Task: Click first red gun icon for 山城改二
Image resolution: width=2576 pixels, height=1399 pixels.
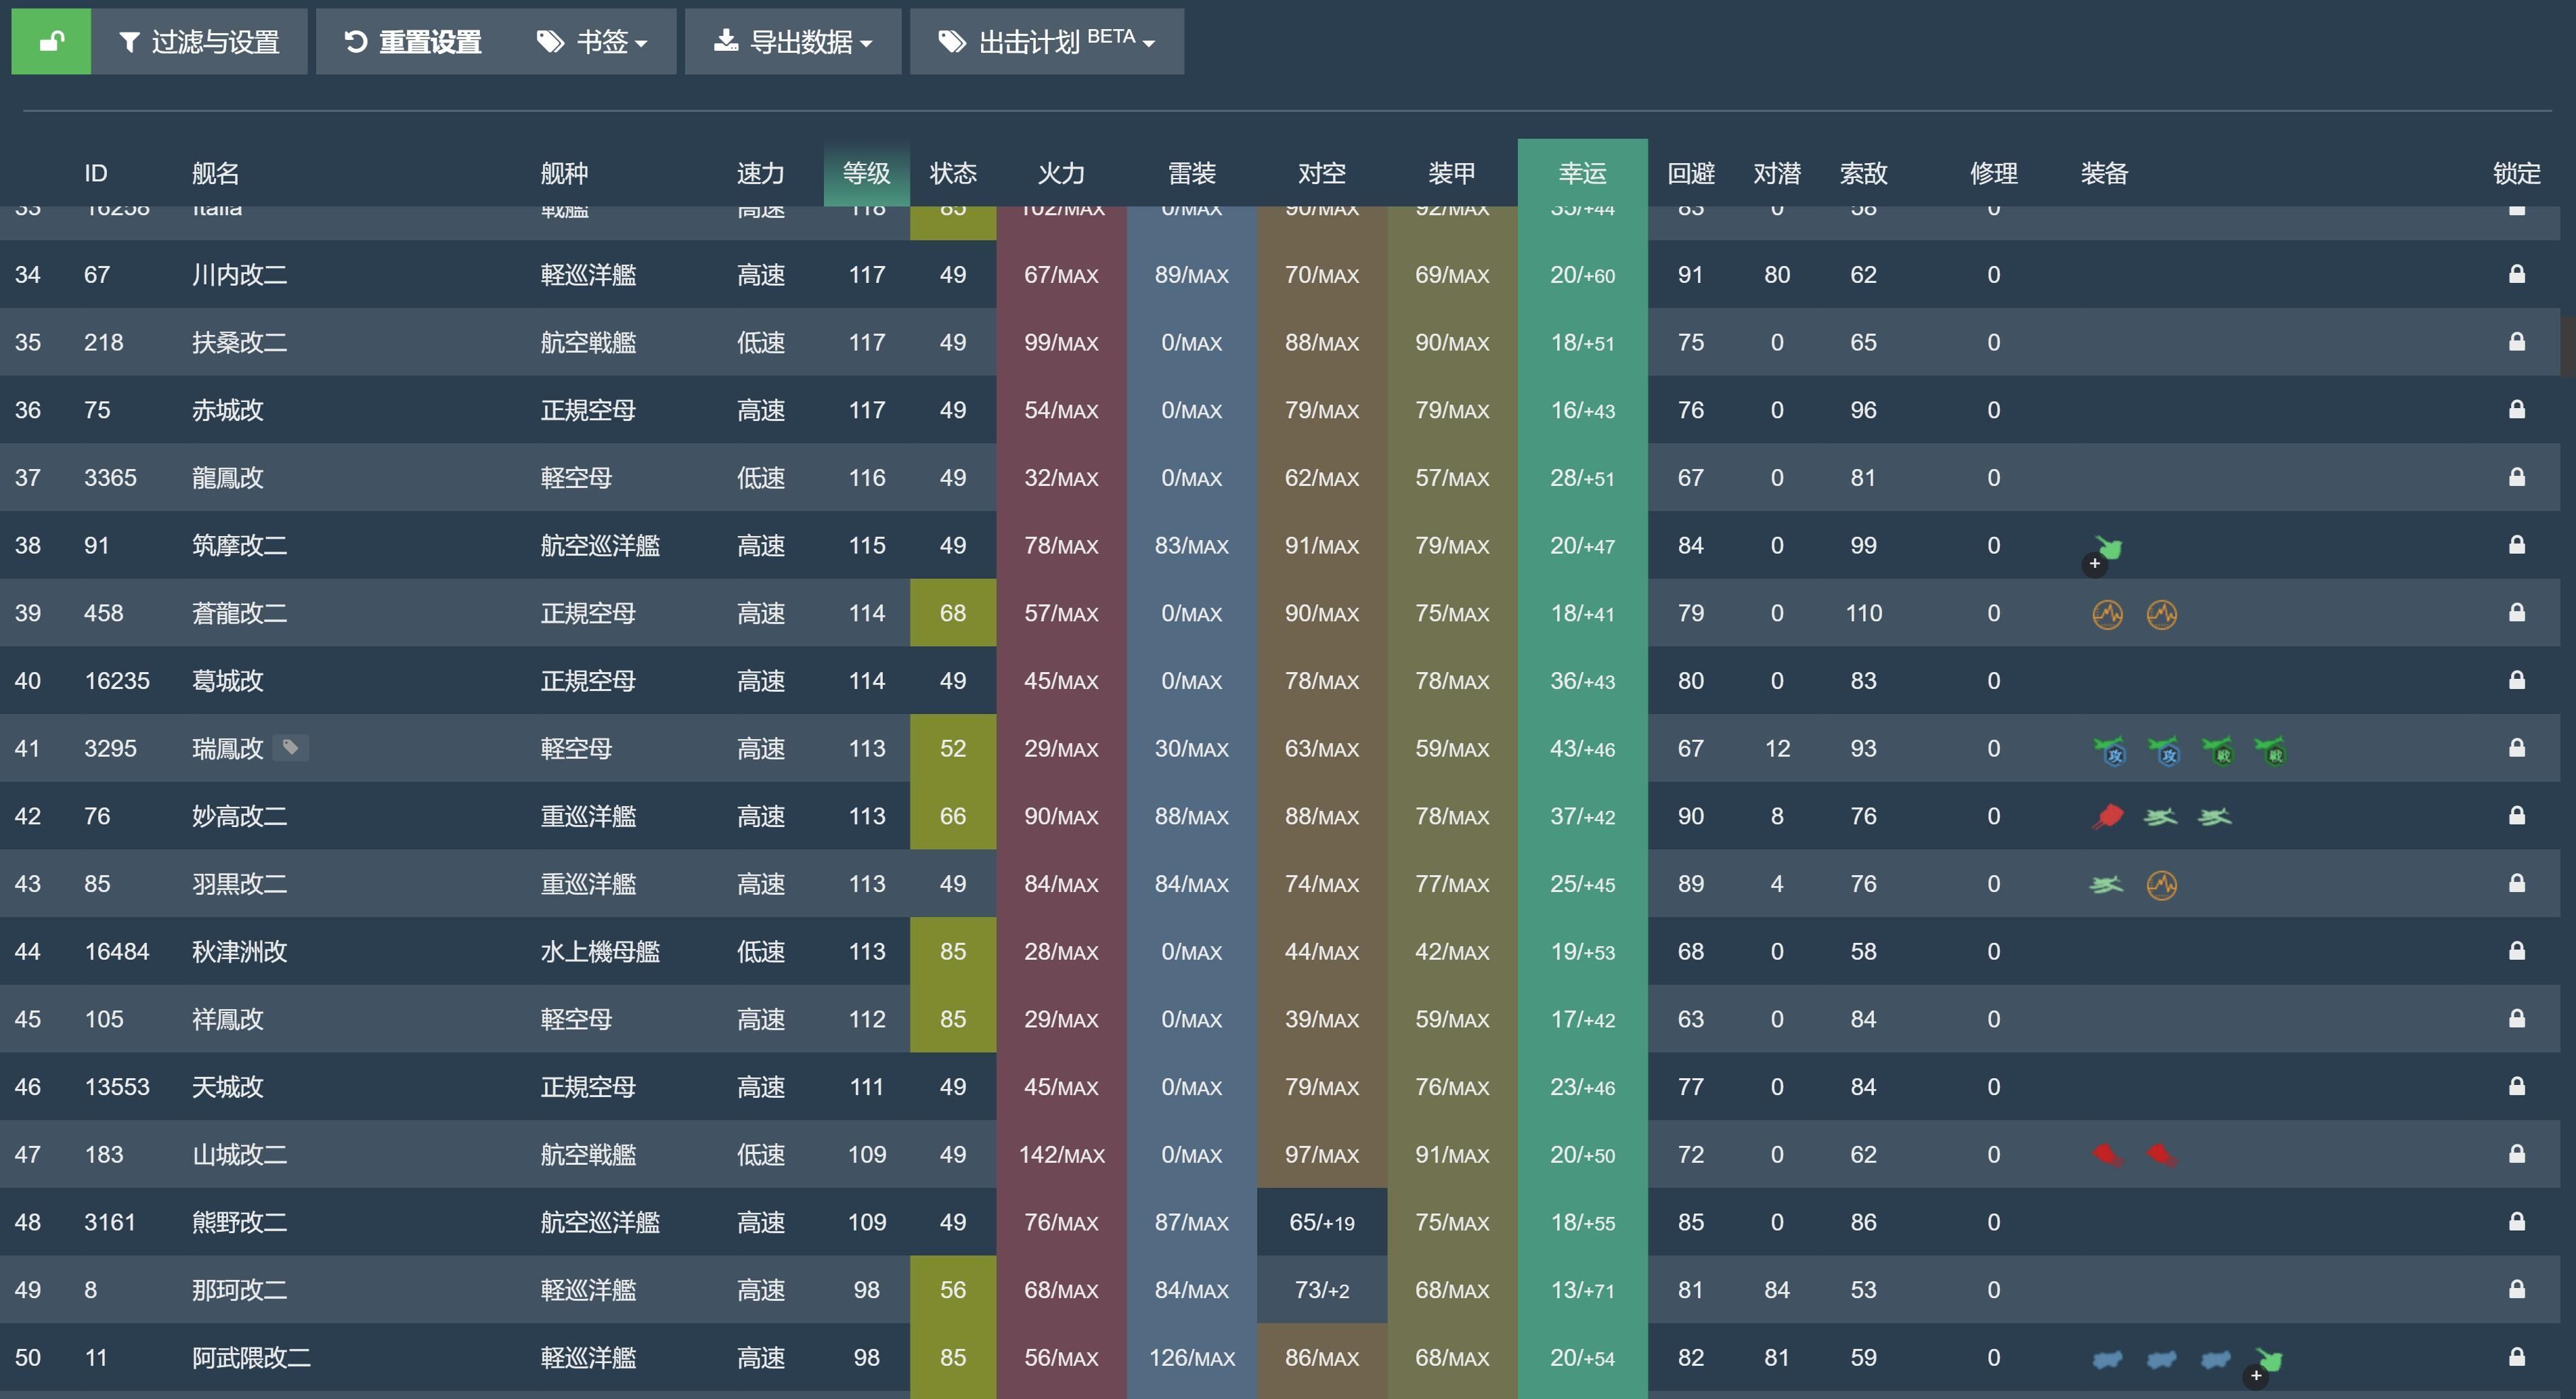Action: pyautogui.click(x=2107, y=1155)
